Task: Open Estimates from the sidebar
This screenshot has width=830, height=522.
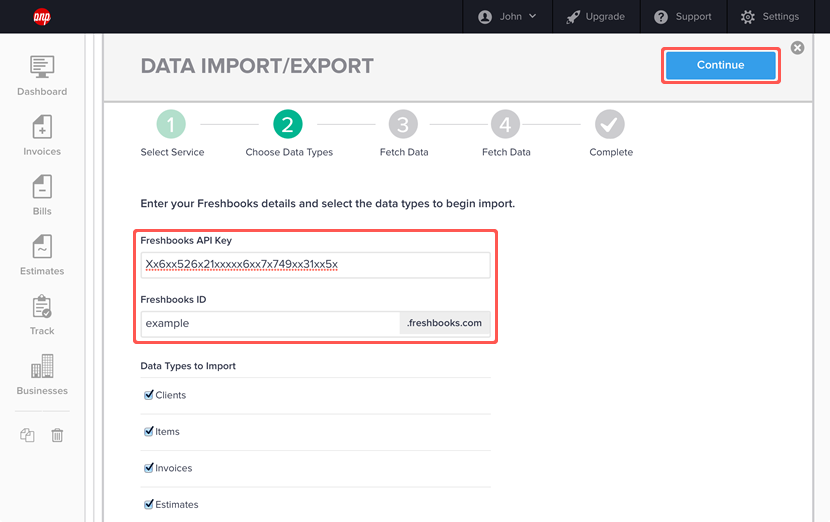Action: coord(42,255)
